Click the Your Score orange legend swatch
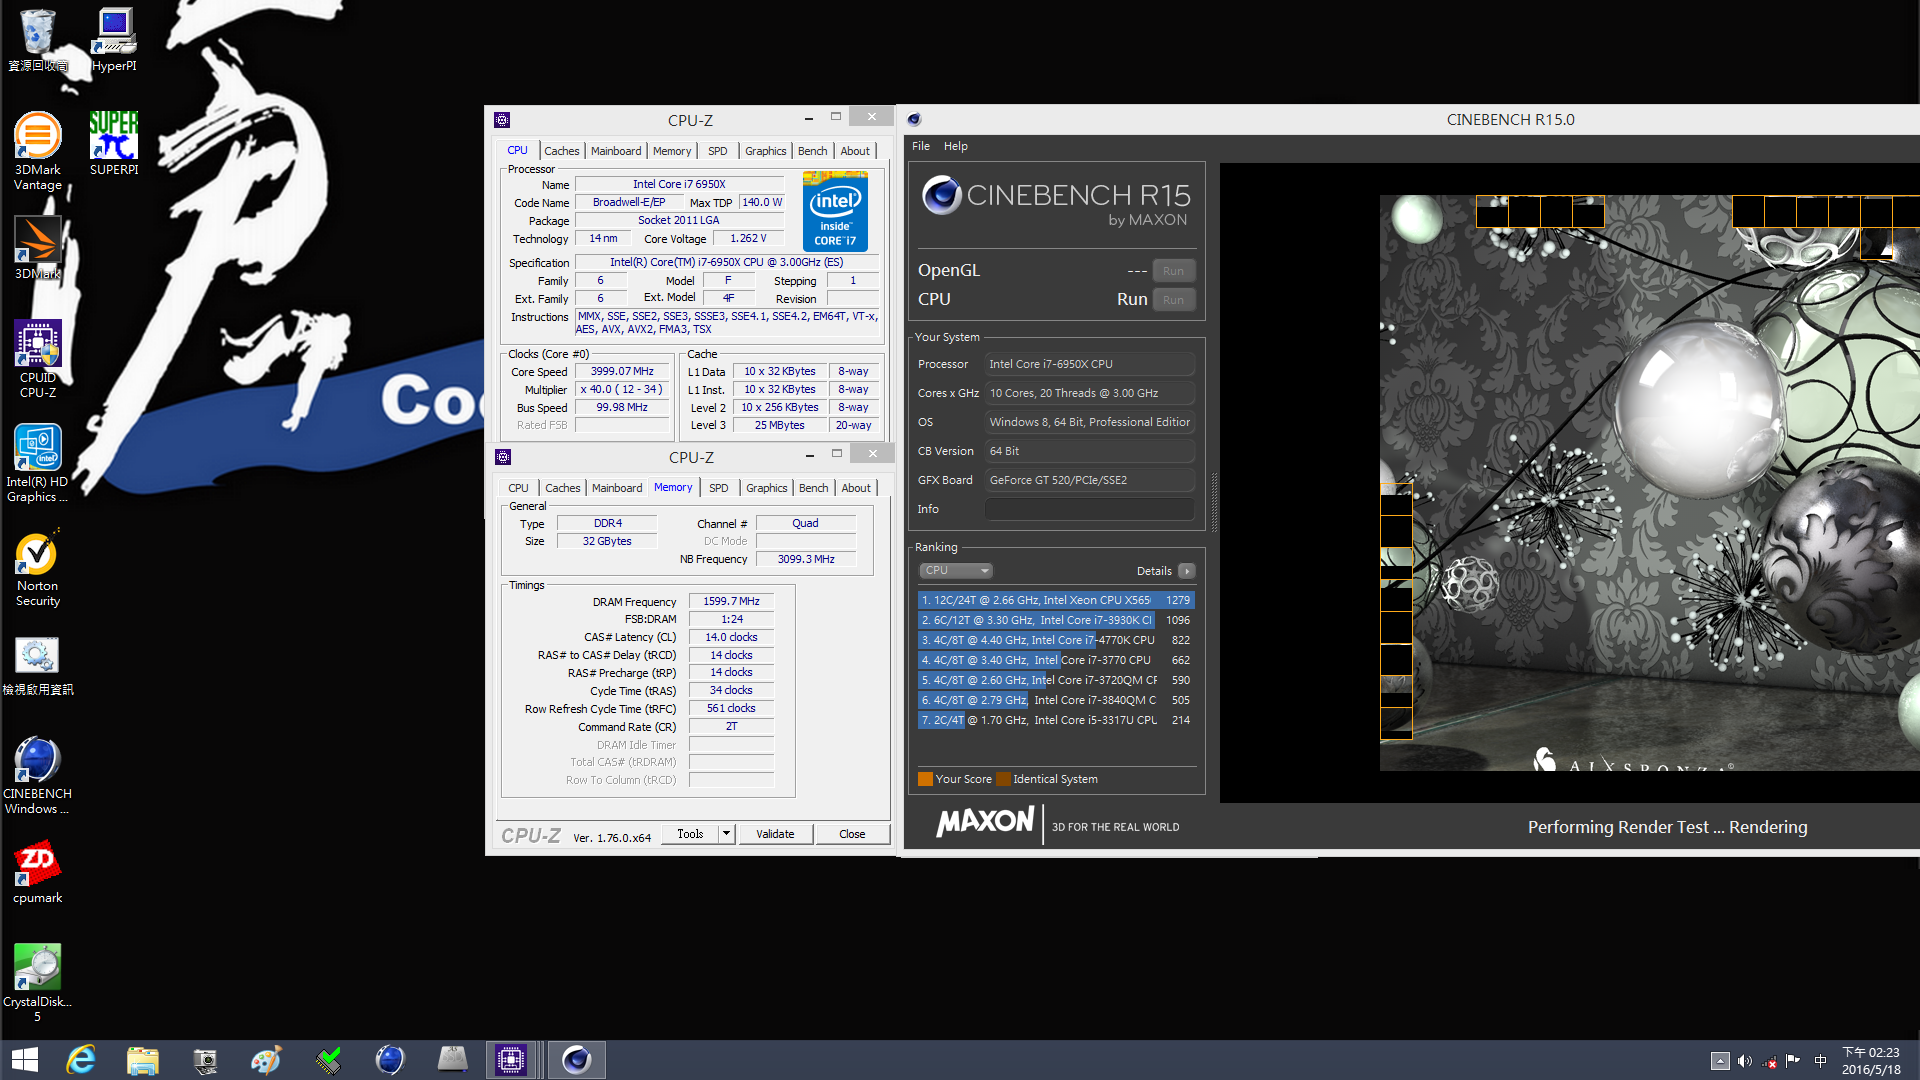This screenshot has height=1080, width=1920. (925, 779)
